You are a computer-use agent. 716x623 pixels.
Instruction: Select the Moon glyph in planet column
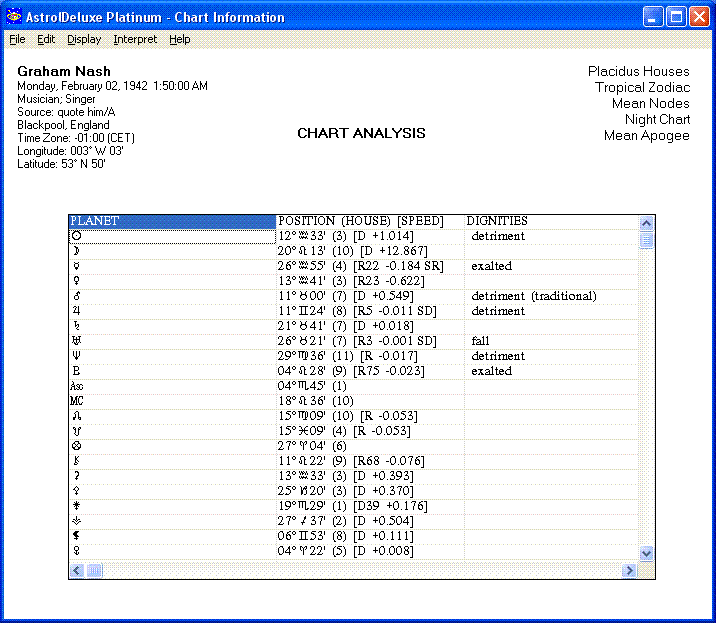pyautogui.click(x=76, y=251)
